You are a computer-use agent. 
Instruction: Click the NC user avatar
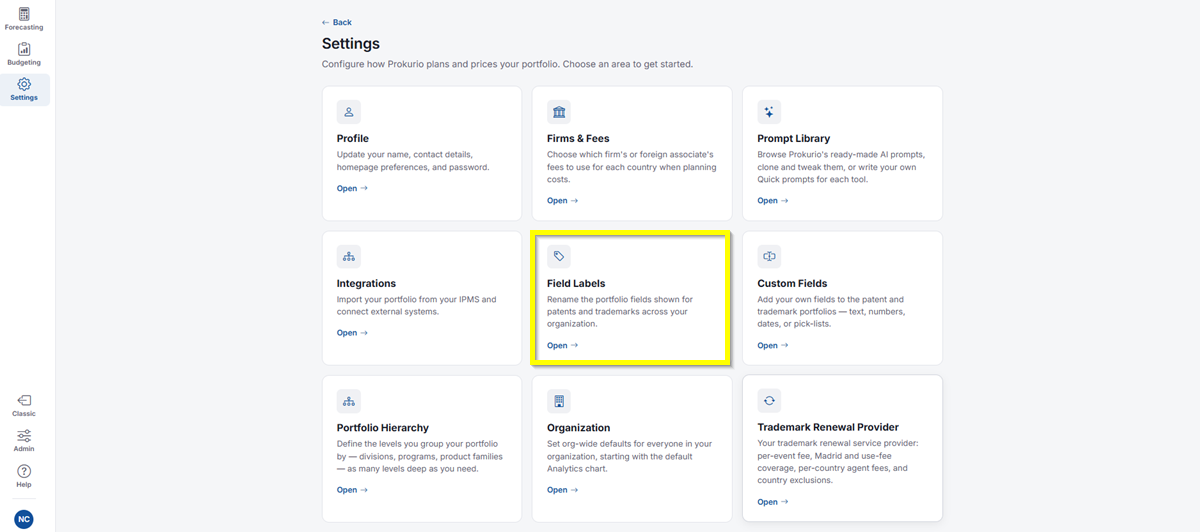point(23,519)
